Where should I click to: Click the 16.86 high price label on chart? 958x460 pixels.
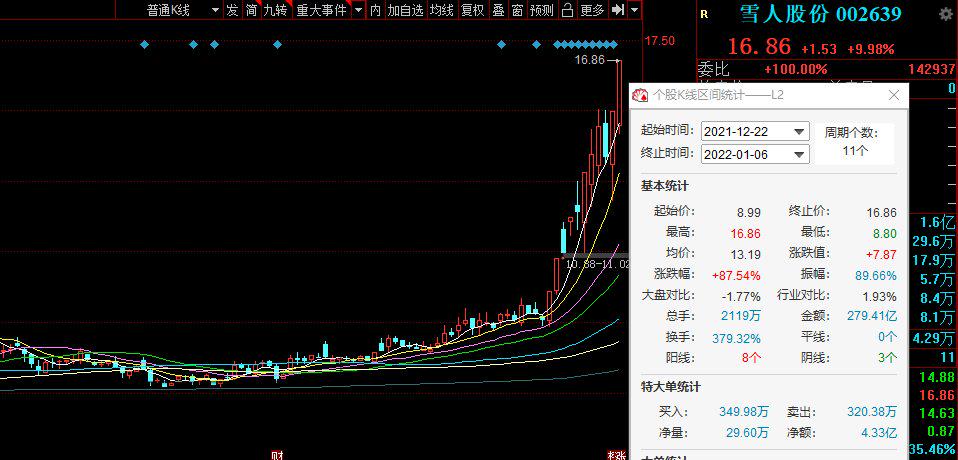click(589, 60)
